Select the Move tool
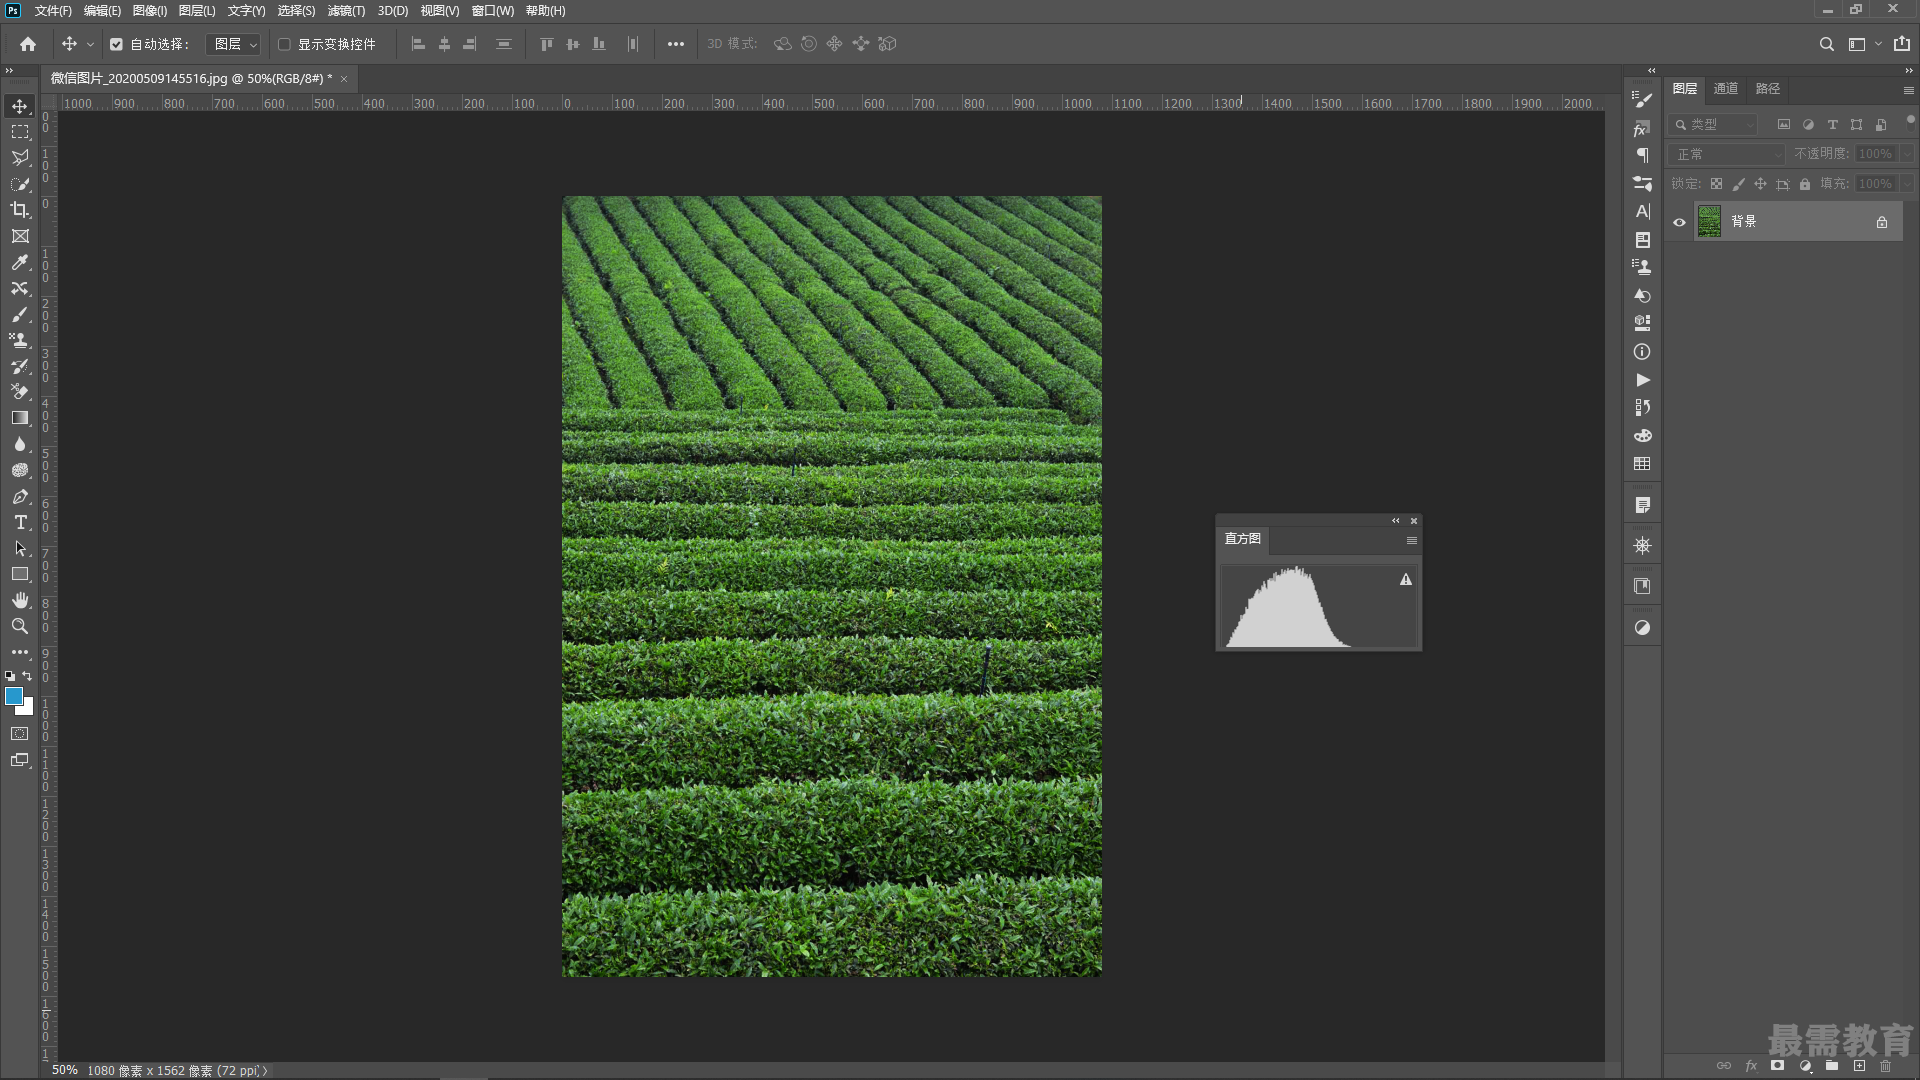This screenshot has width=1920, height=1080. tap(20, 106)
